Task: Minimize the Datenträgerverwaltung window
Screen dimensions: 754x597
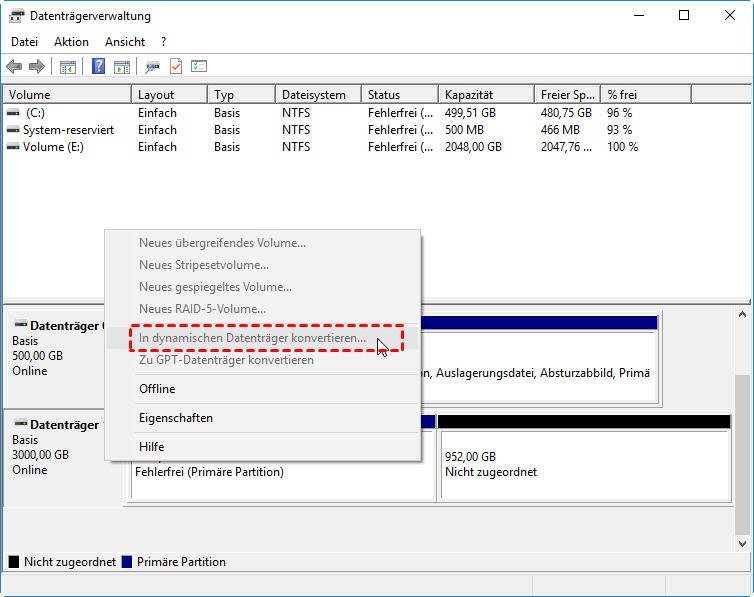Action: coord(639,15)
